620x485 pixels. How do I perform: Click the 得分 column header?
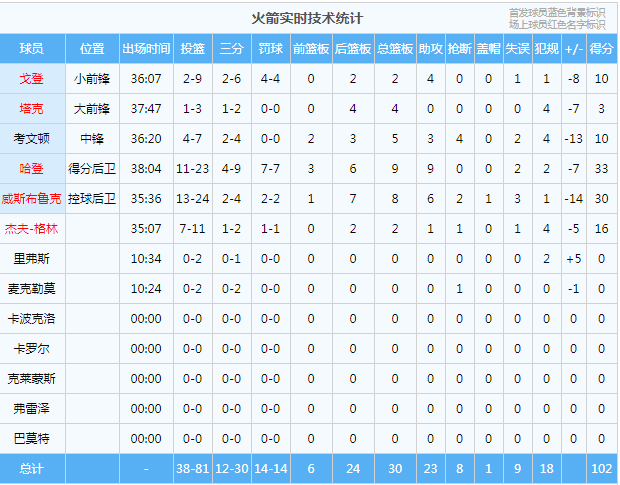601,49
